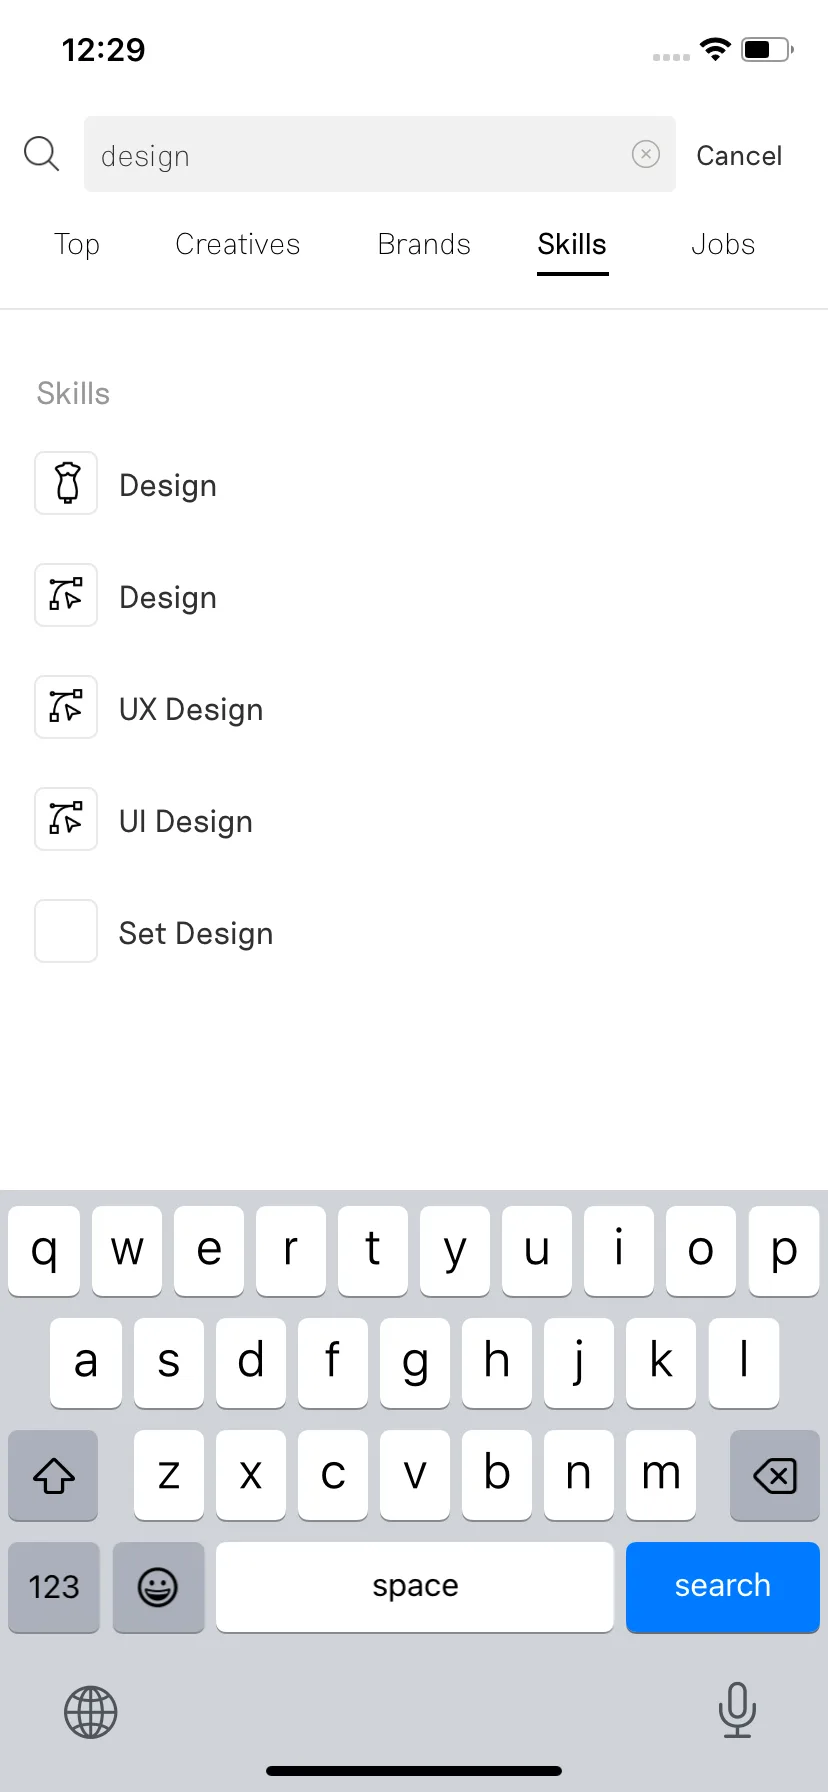Tap the microphone dictation icon
828x1792 pixels.
coord(737,1709)
